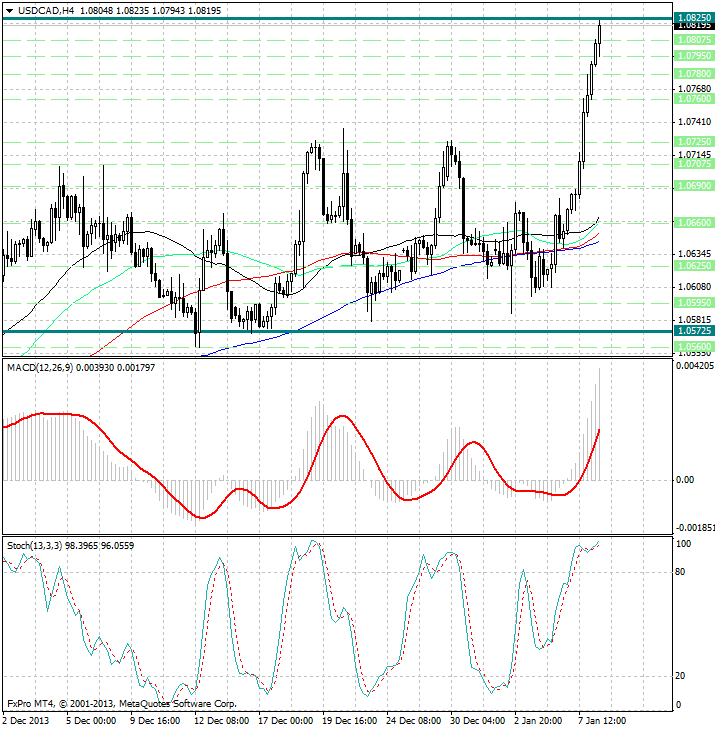The image size is (715, 729).
Task: Click the 1.07250 green price level tag
Action: (693, 142)
